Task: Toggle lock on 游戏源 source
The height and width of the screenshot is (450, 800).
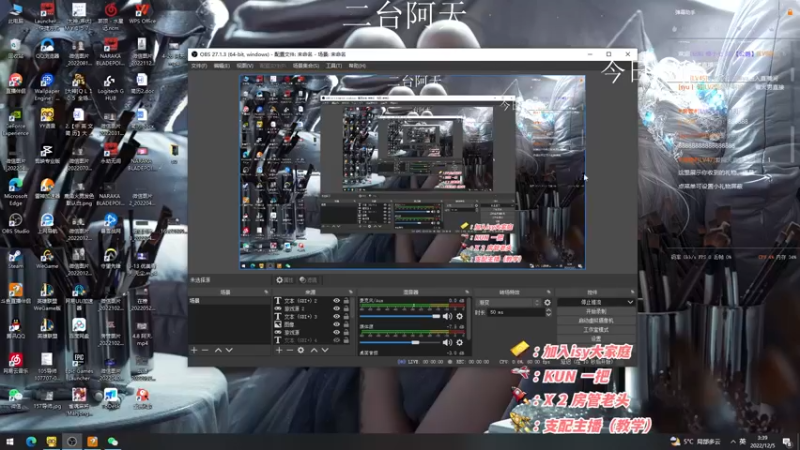Action: [346, 332]
